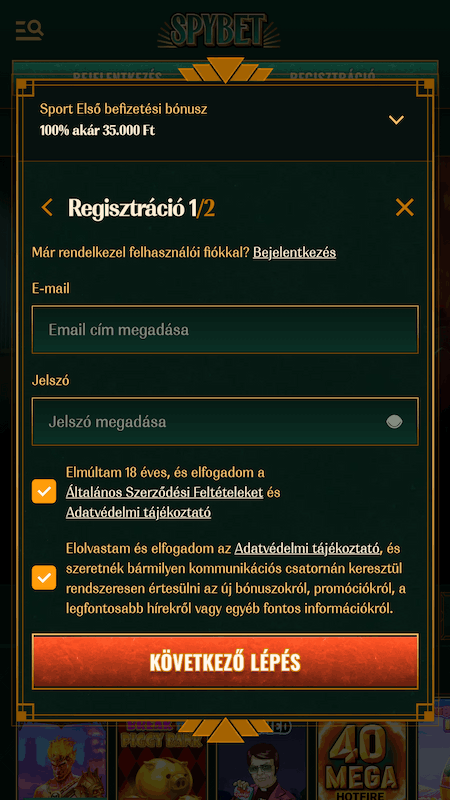Click the Következő lépés button
The image size is (450, 800).
[x=225, y=662]
